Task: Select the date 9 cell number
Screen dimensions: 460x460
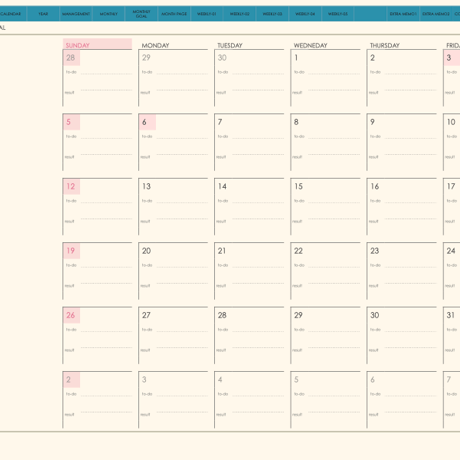Action: (x=372, y=122)
